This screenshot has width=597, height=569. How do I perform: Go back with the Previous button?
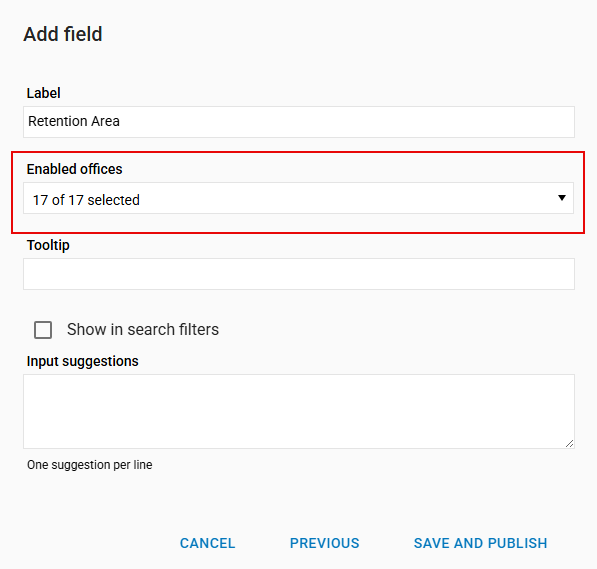click(324, 543)
